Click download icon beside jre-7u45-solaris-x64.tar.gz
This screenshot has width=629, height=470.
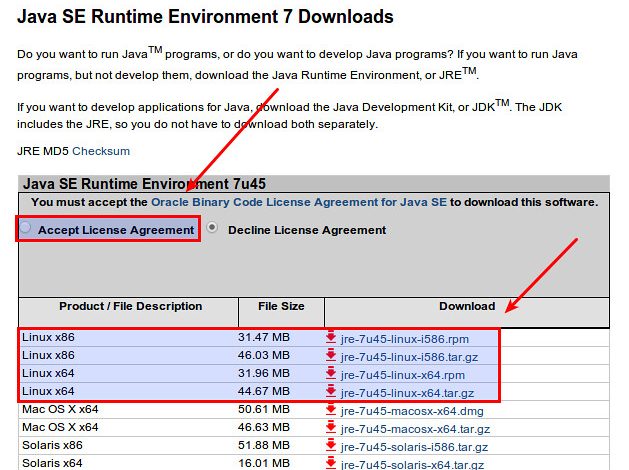331,463
